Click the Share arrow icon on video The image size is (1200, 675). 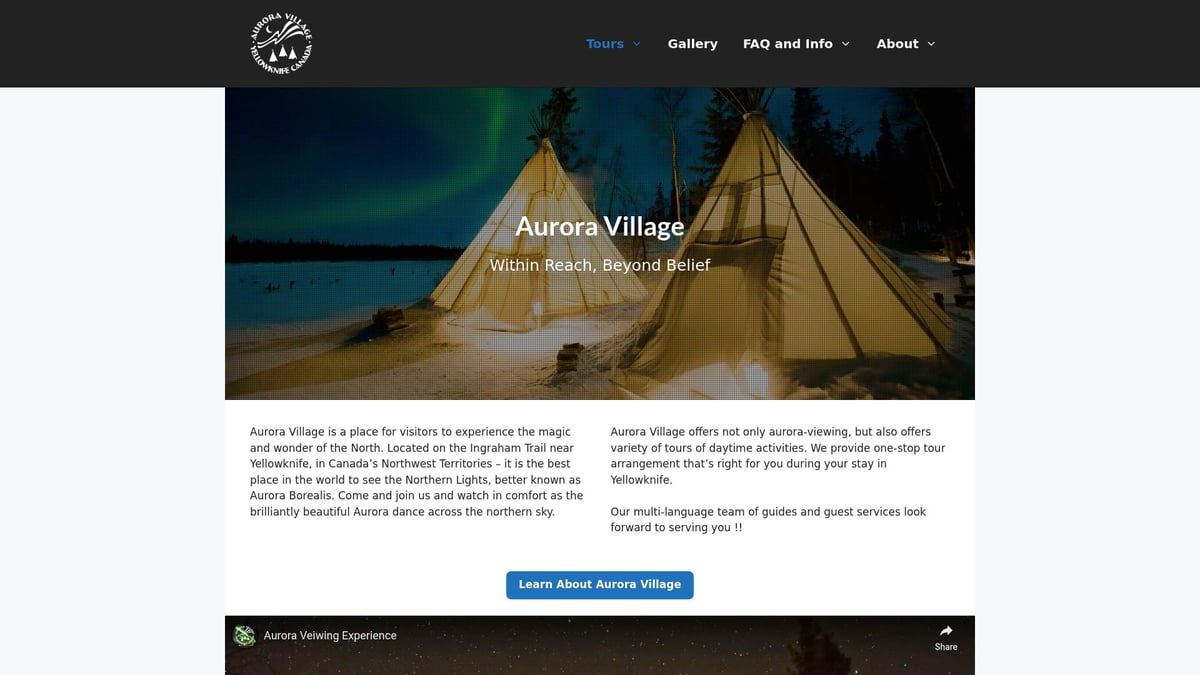[x=946, y=631]
